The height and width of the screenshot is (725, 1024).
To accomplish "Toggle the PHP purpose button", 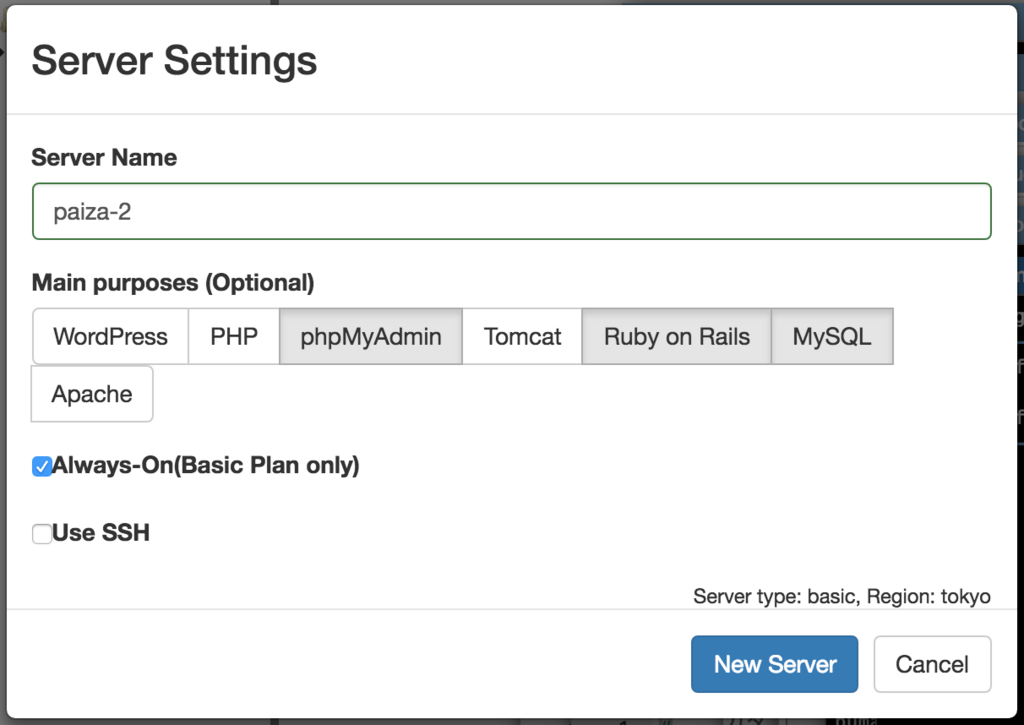I will click(x=234, y=337).
